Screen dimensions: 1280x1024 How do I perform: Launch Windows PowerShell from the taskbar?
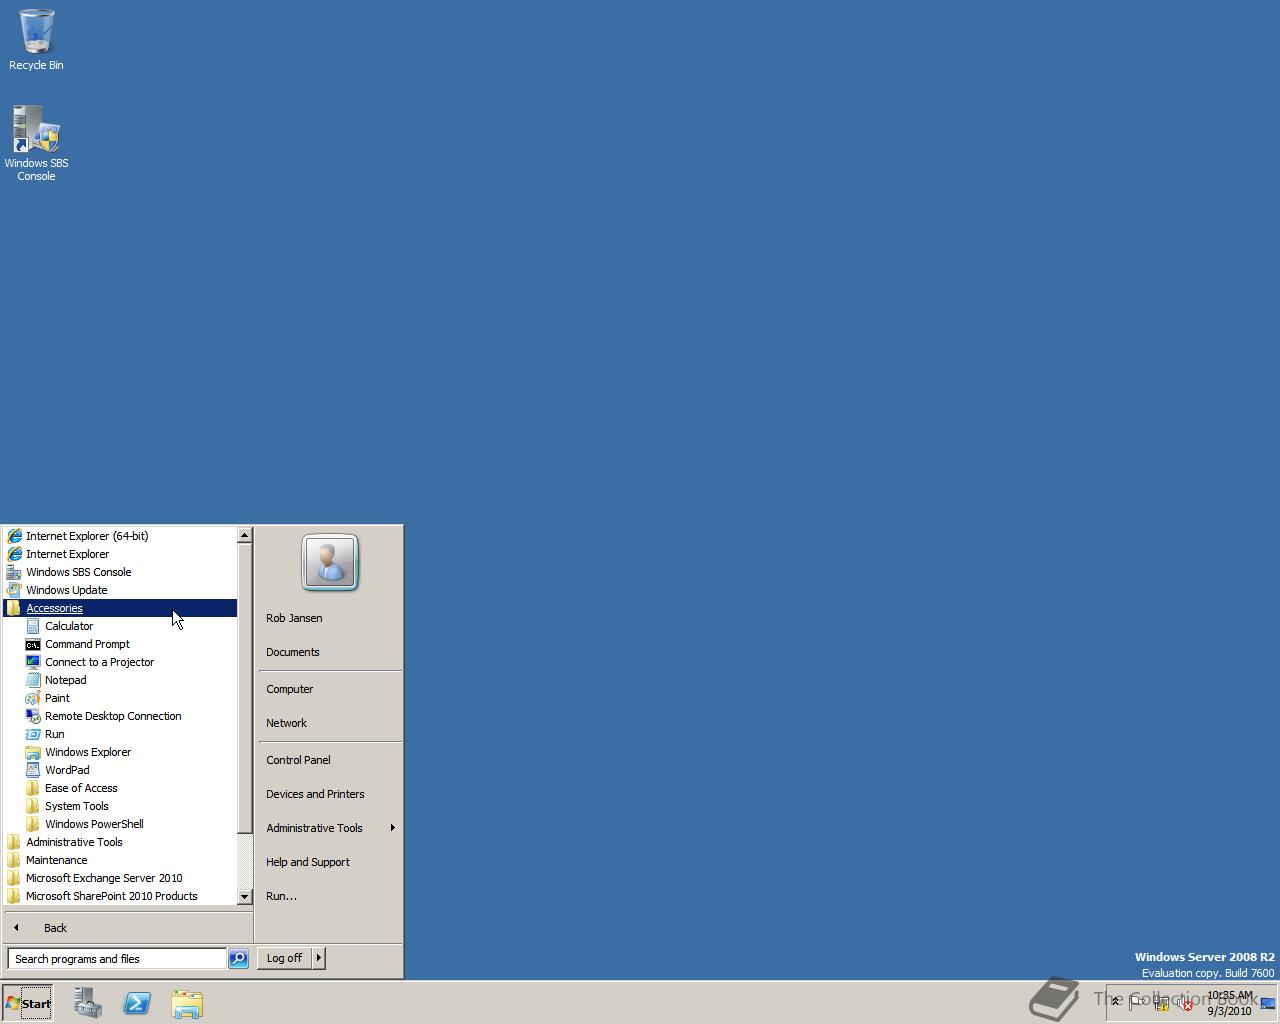[x=137, y=1003]
